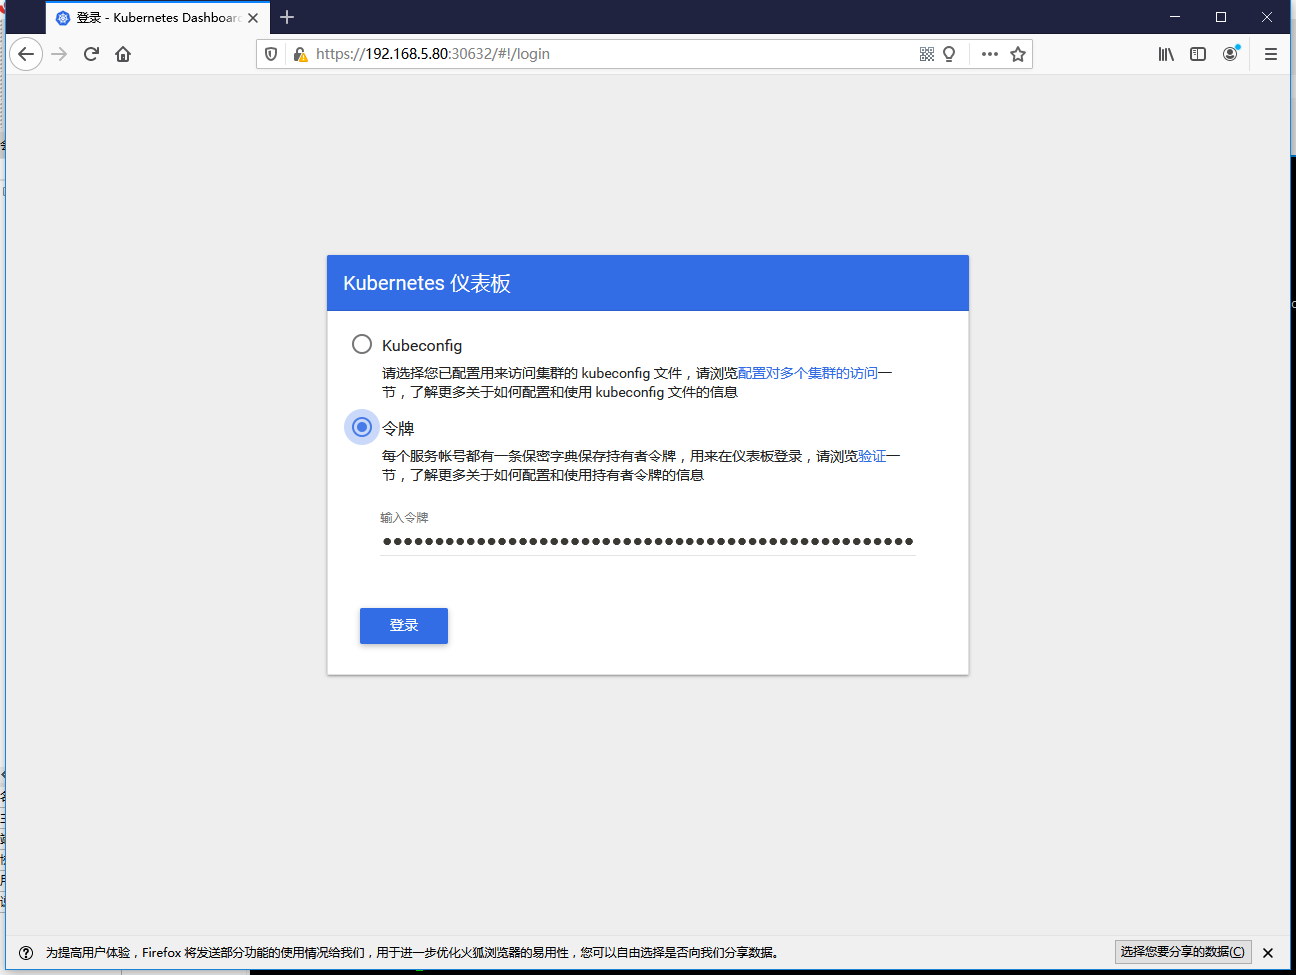This screenshot has height=975, width=1296.
Task: Click the 输入令牌 token input field
Action: click(648, 541)
